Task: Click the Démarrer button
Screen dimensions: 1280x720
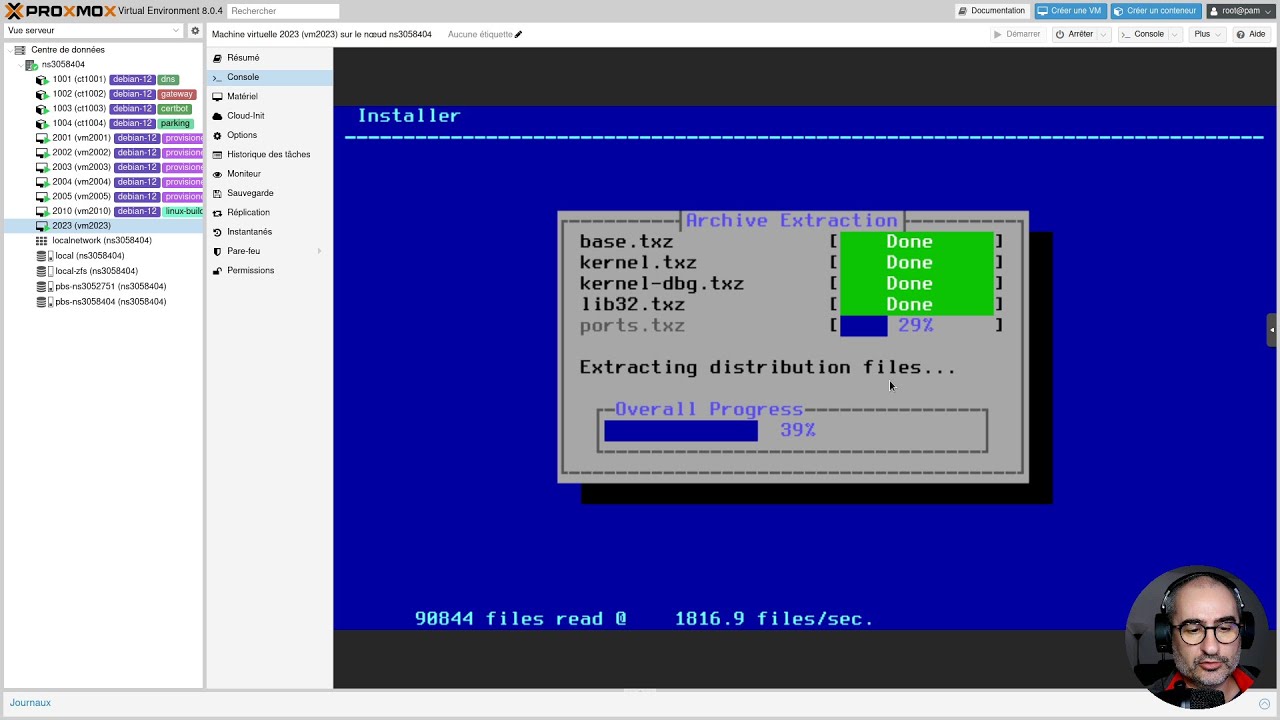Action: [1017, 34]
